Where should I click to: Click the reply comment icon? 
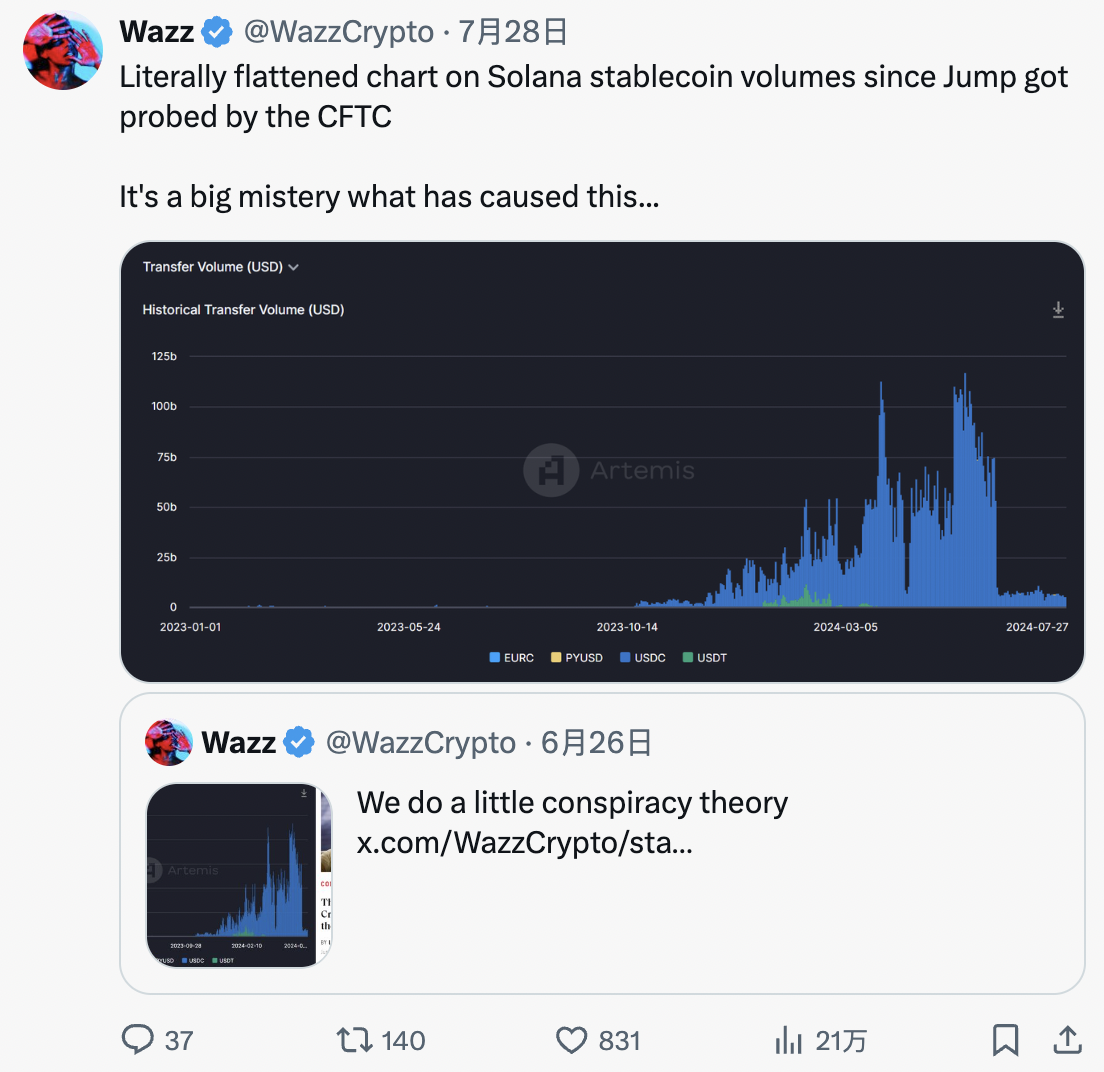coord(137,1040)
